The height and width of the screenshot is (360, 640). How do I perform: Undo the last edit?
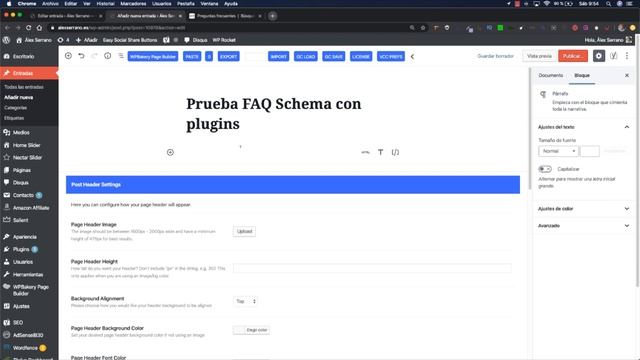[x=81, y=56]
